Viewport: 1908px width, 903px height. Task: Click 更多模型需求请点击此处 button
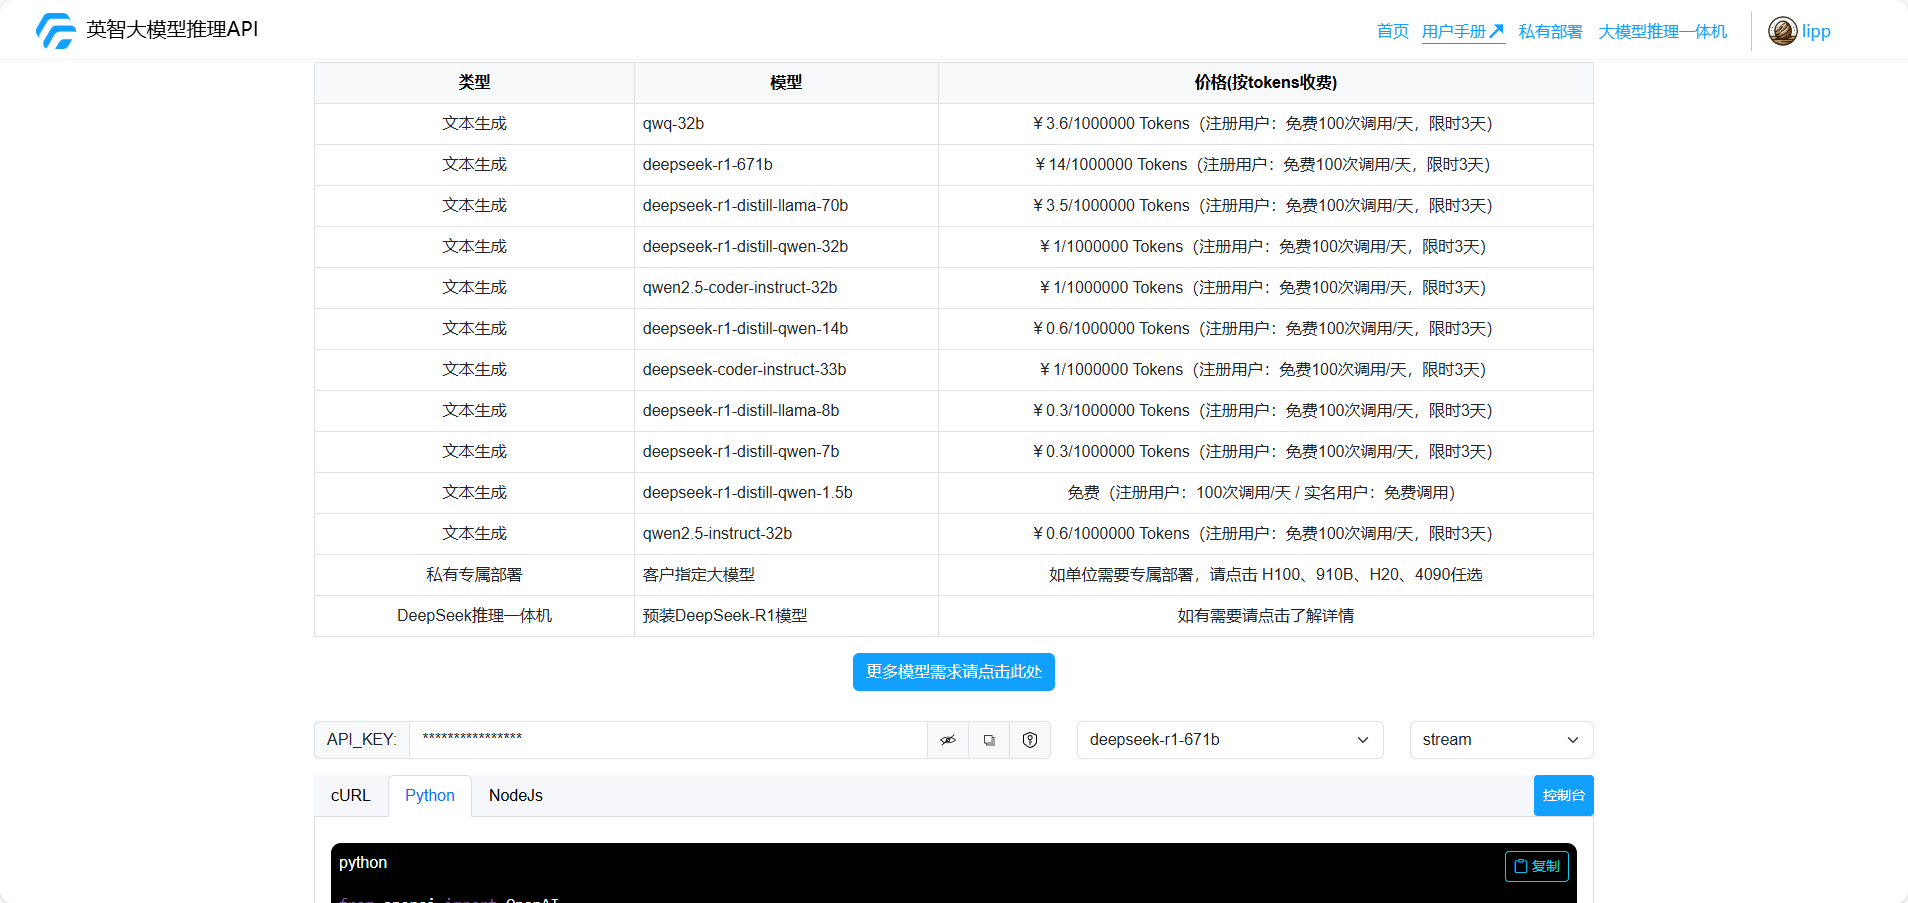pyautogui.click(x=954, y=672)
